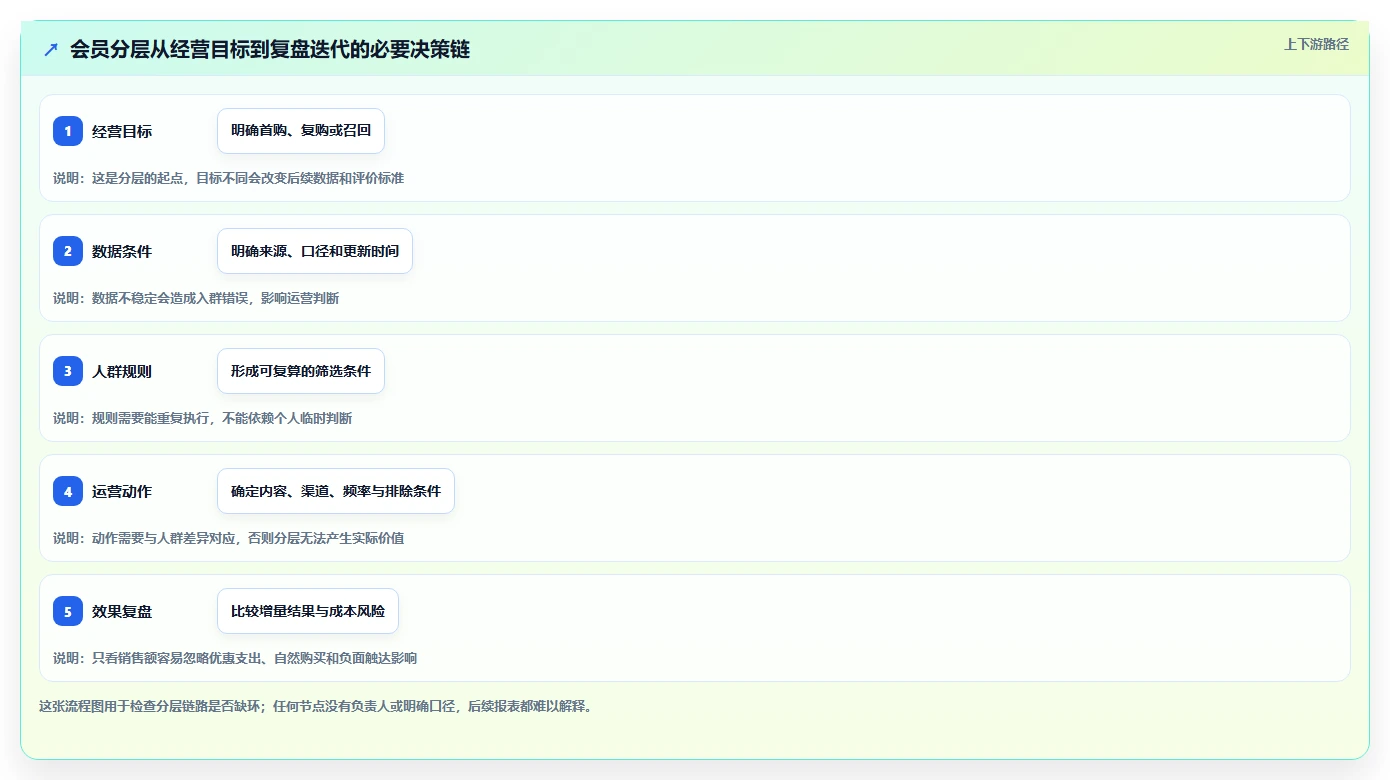Click the note starting 说明：这是分层的起点
1390x780 pixels.
click(x=228, y=178)
